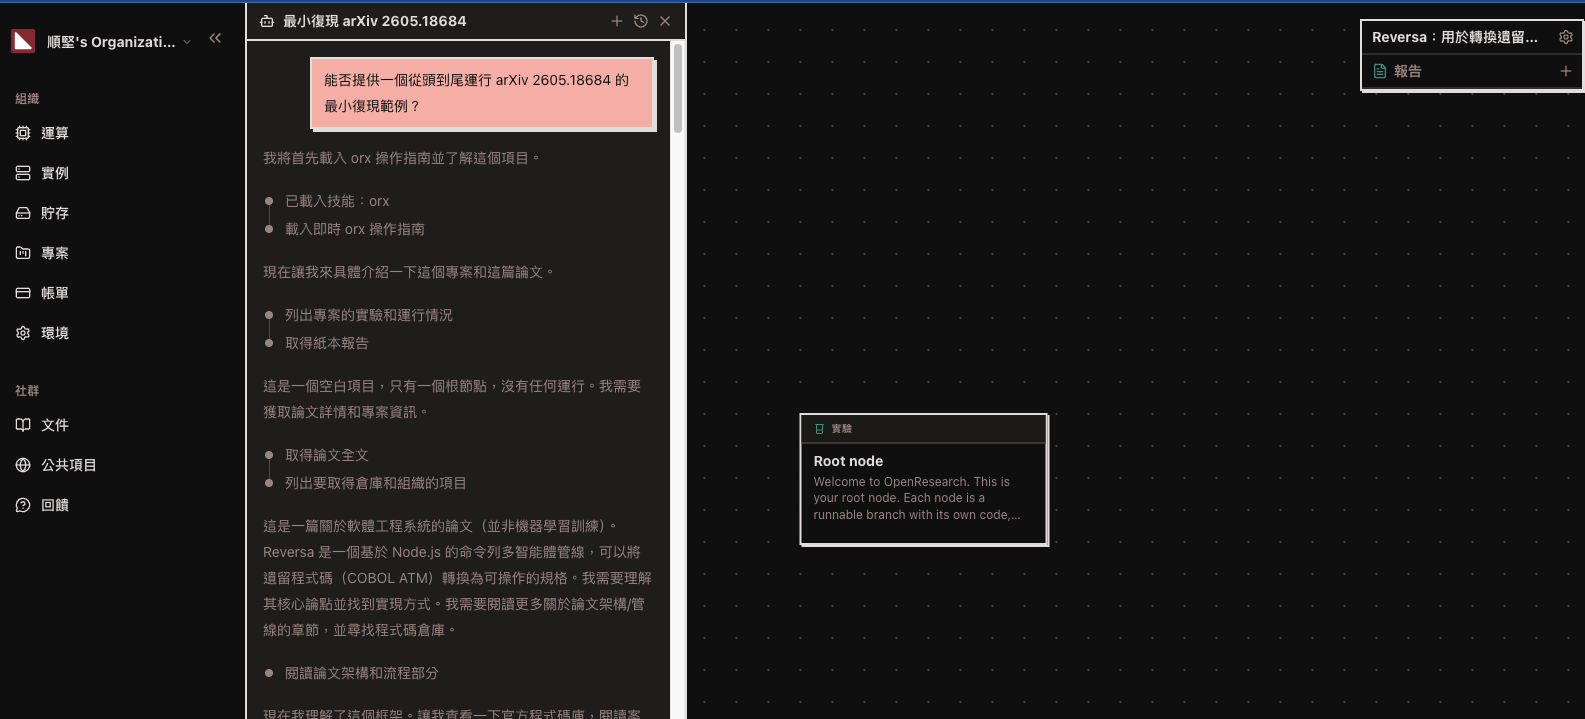
Task: Click step '已載入技能：orx'
Action: pyautogui.click(x=337, y=201)
